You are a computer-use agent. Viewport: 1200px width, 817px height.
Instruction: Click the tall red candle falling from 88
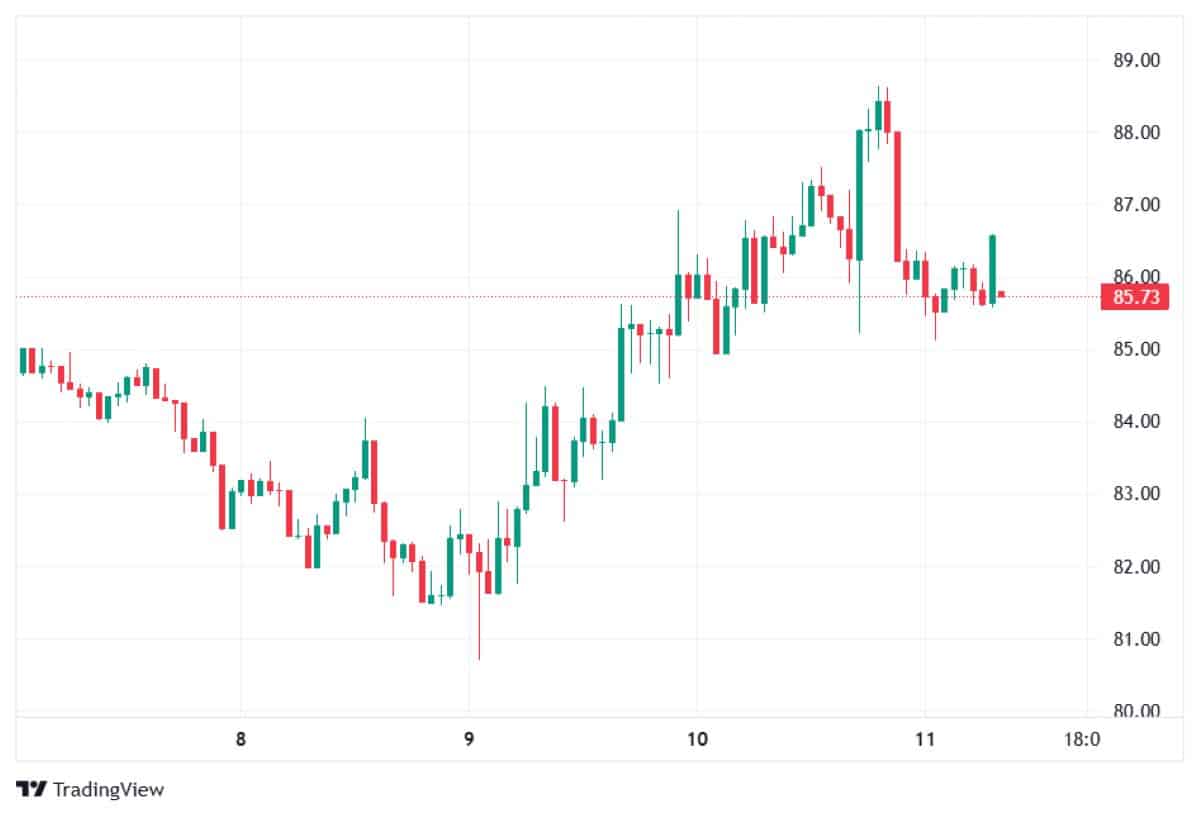(897, 196)
